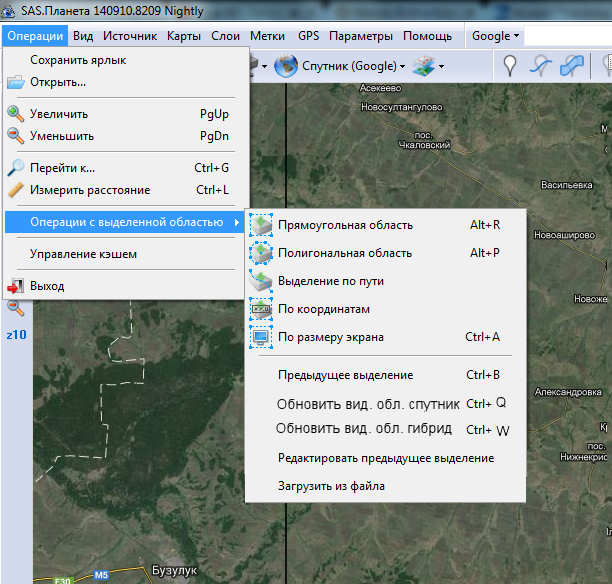
Task: Click the Увеличить zoom-in magnifier icon
Action: point(16,114)
